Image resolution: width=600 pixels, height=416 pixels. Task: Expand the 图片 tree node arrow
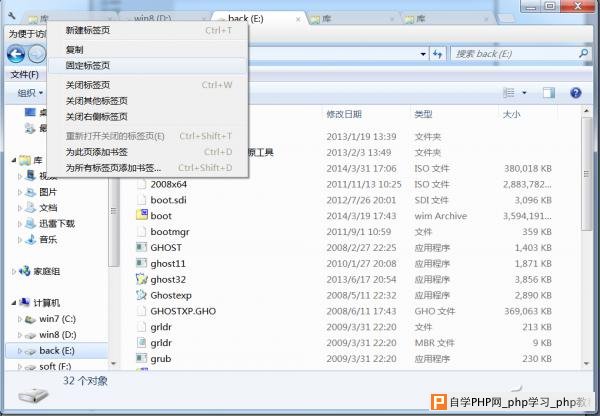[20, 192]
